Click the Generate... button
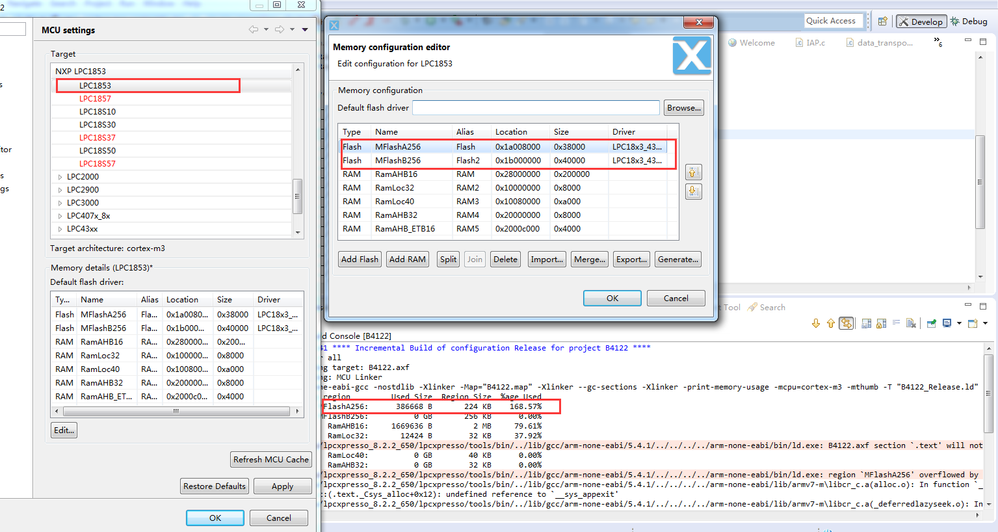 click(678, 259)
